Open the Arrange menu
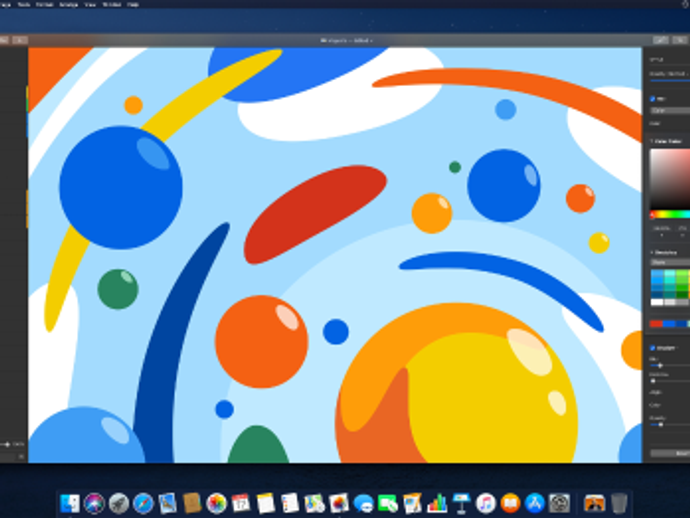The width and height of the screenshot is (690, 518). tap(68, 4)
